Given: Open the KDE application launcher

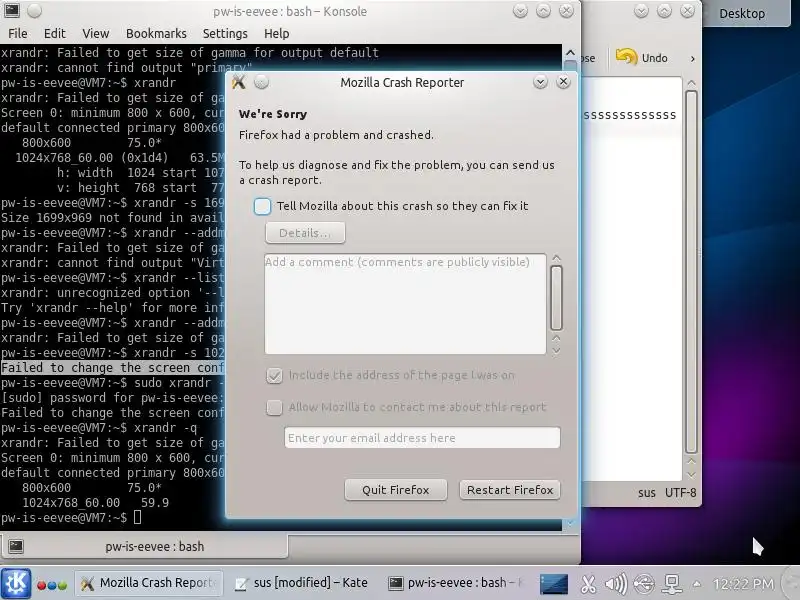Looking at the screenshot, I should [16, 583].
